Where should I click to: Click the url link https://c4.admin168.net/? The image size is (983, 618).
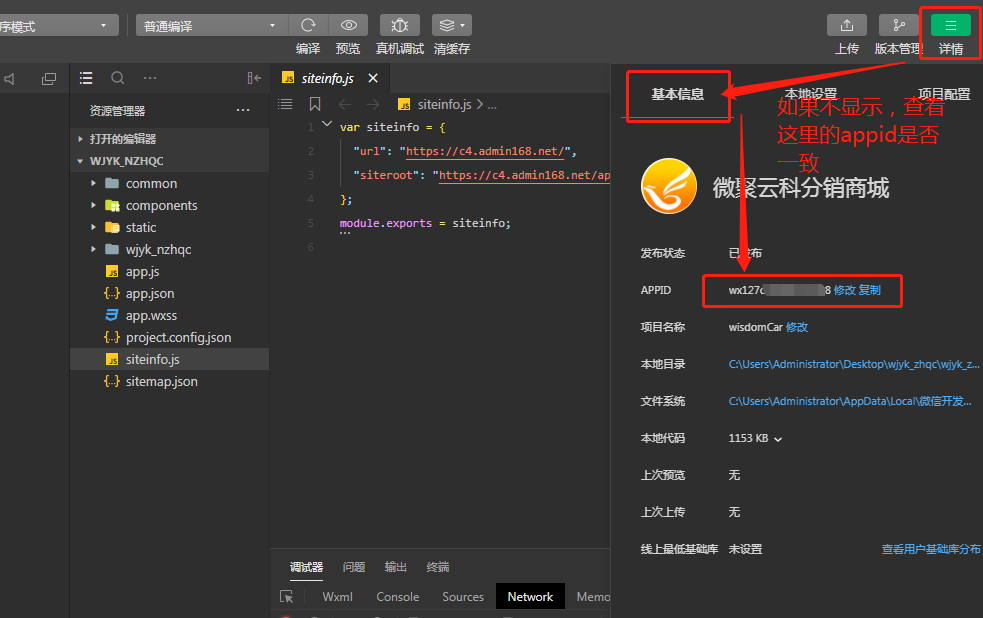(x=485, y=151)
